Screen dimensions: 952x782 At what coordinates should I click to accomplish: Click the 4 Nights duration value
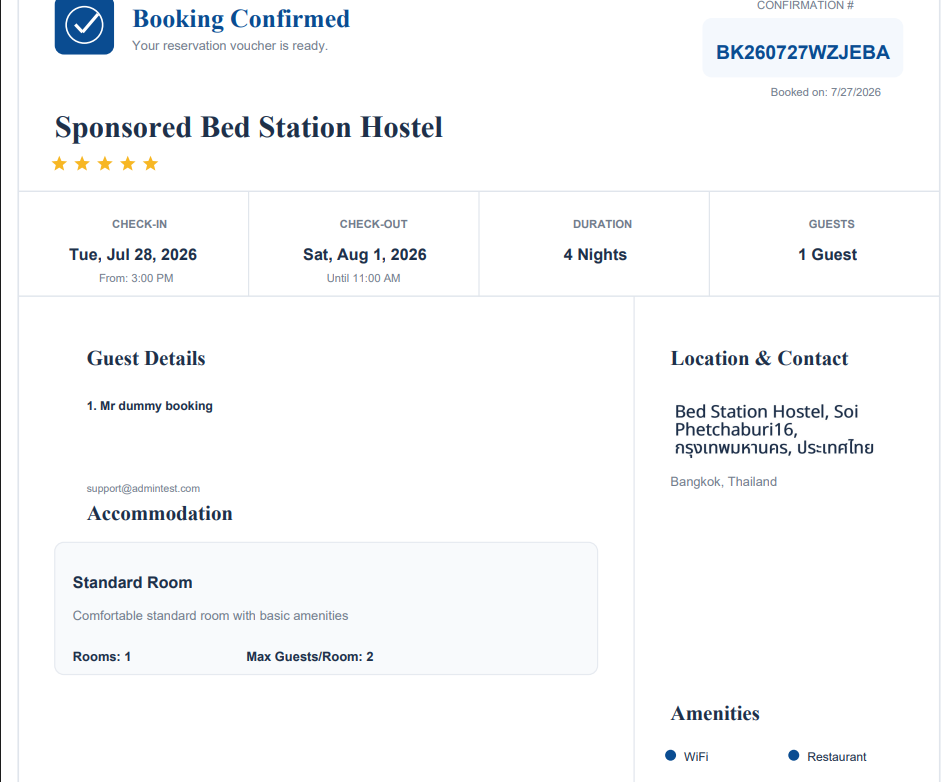[595, 254]
